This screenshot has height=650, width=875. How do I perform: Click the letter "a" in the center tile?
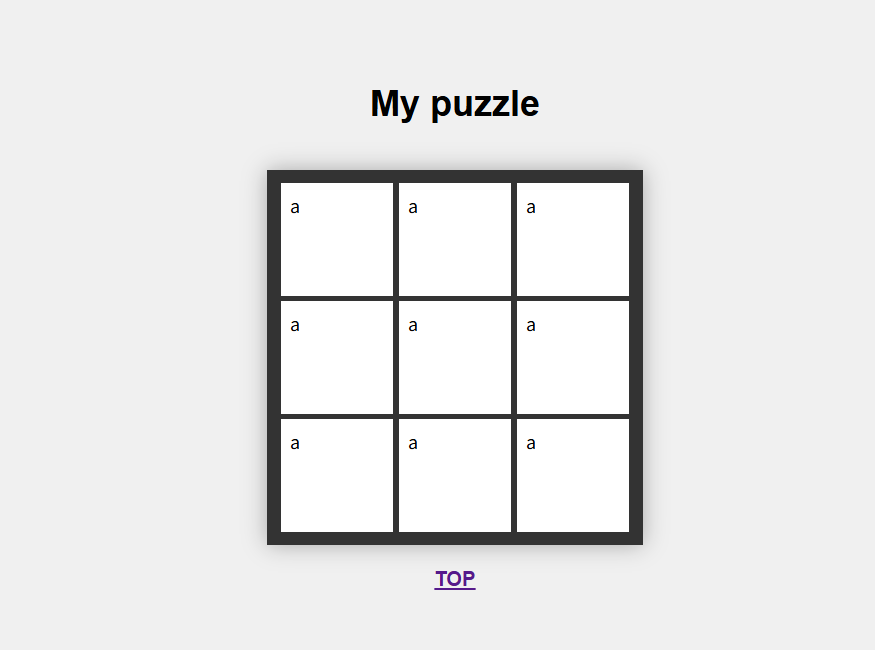pos(413,326)
